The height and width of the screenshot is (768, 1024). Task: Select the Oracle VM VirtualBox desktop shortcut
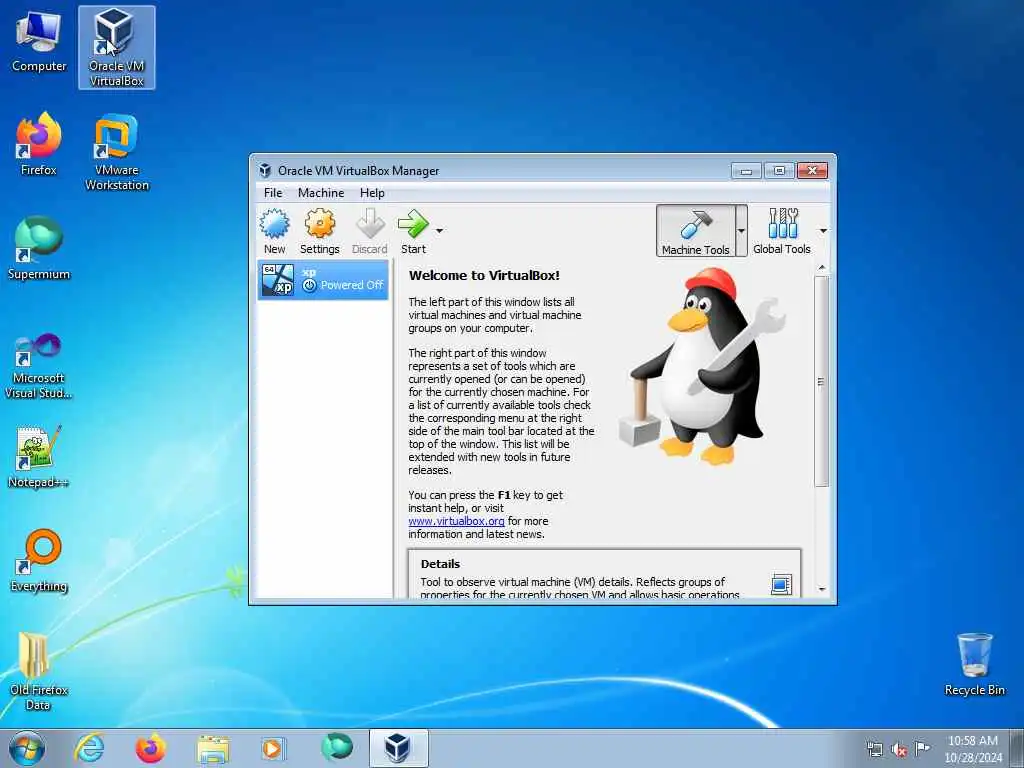[117, 48]
